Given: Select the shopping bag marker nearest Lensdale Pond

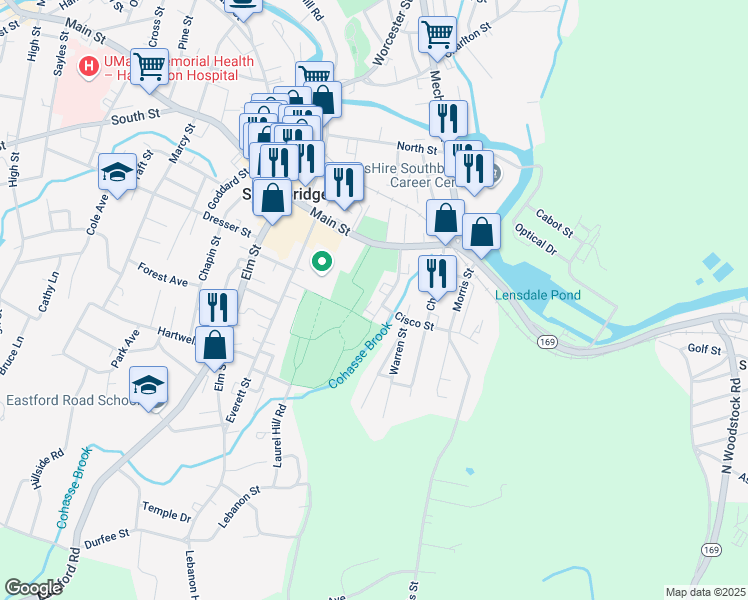Looking at the screenshot, I should (x=481, y=233).
